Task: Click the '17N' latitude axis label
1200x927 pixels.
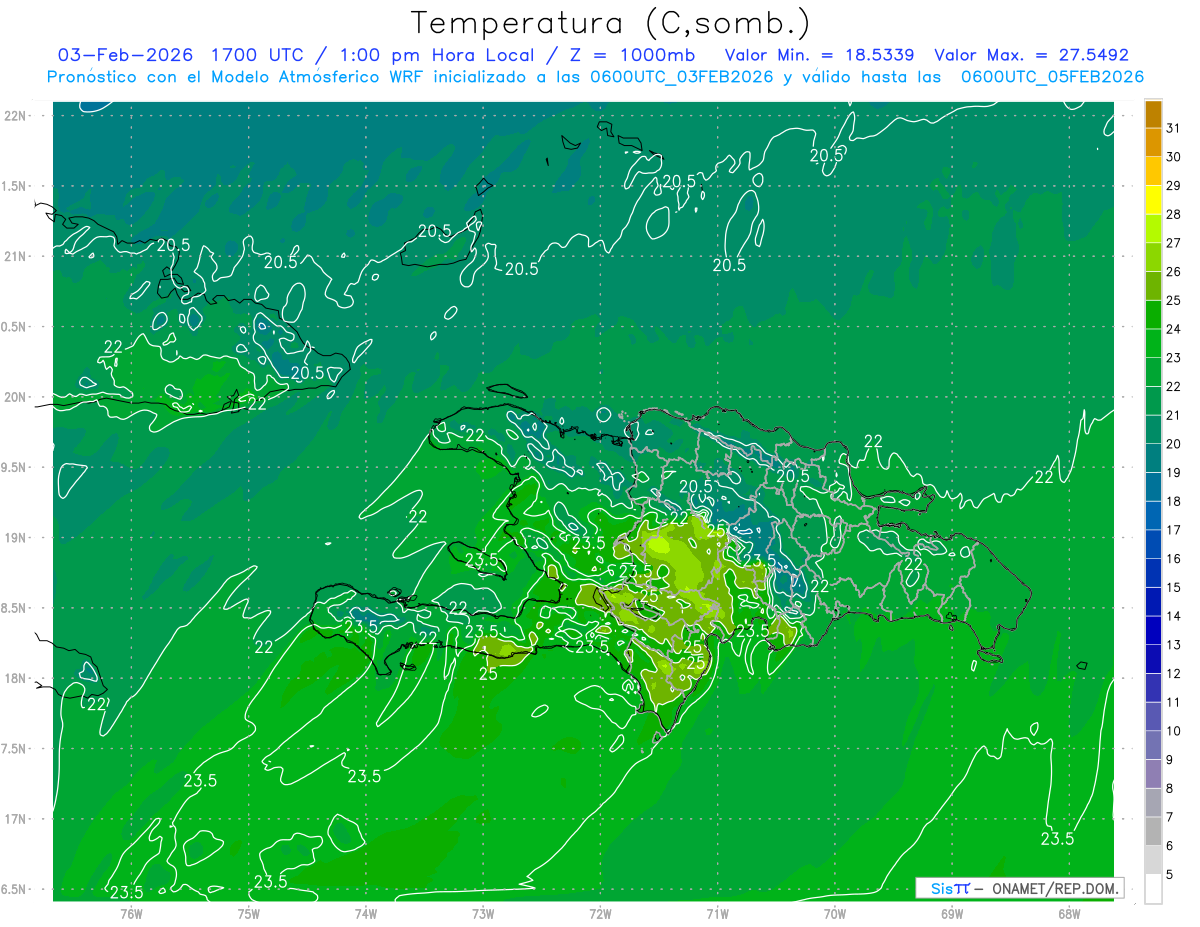Action: (x=16, y=820)
